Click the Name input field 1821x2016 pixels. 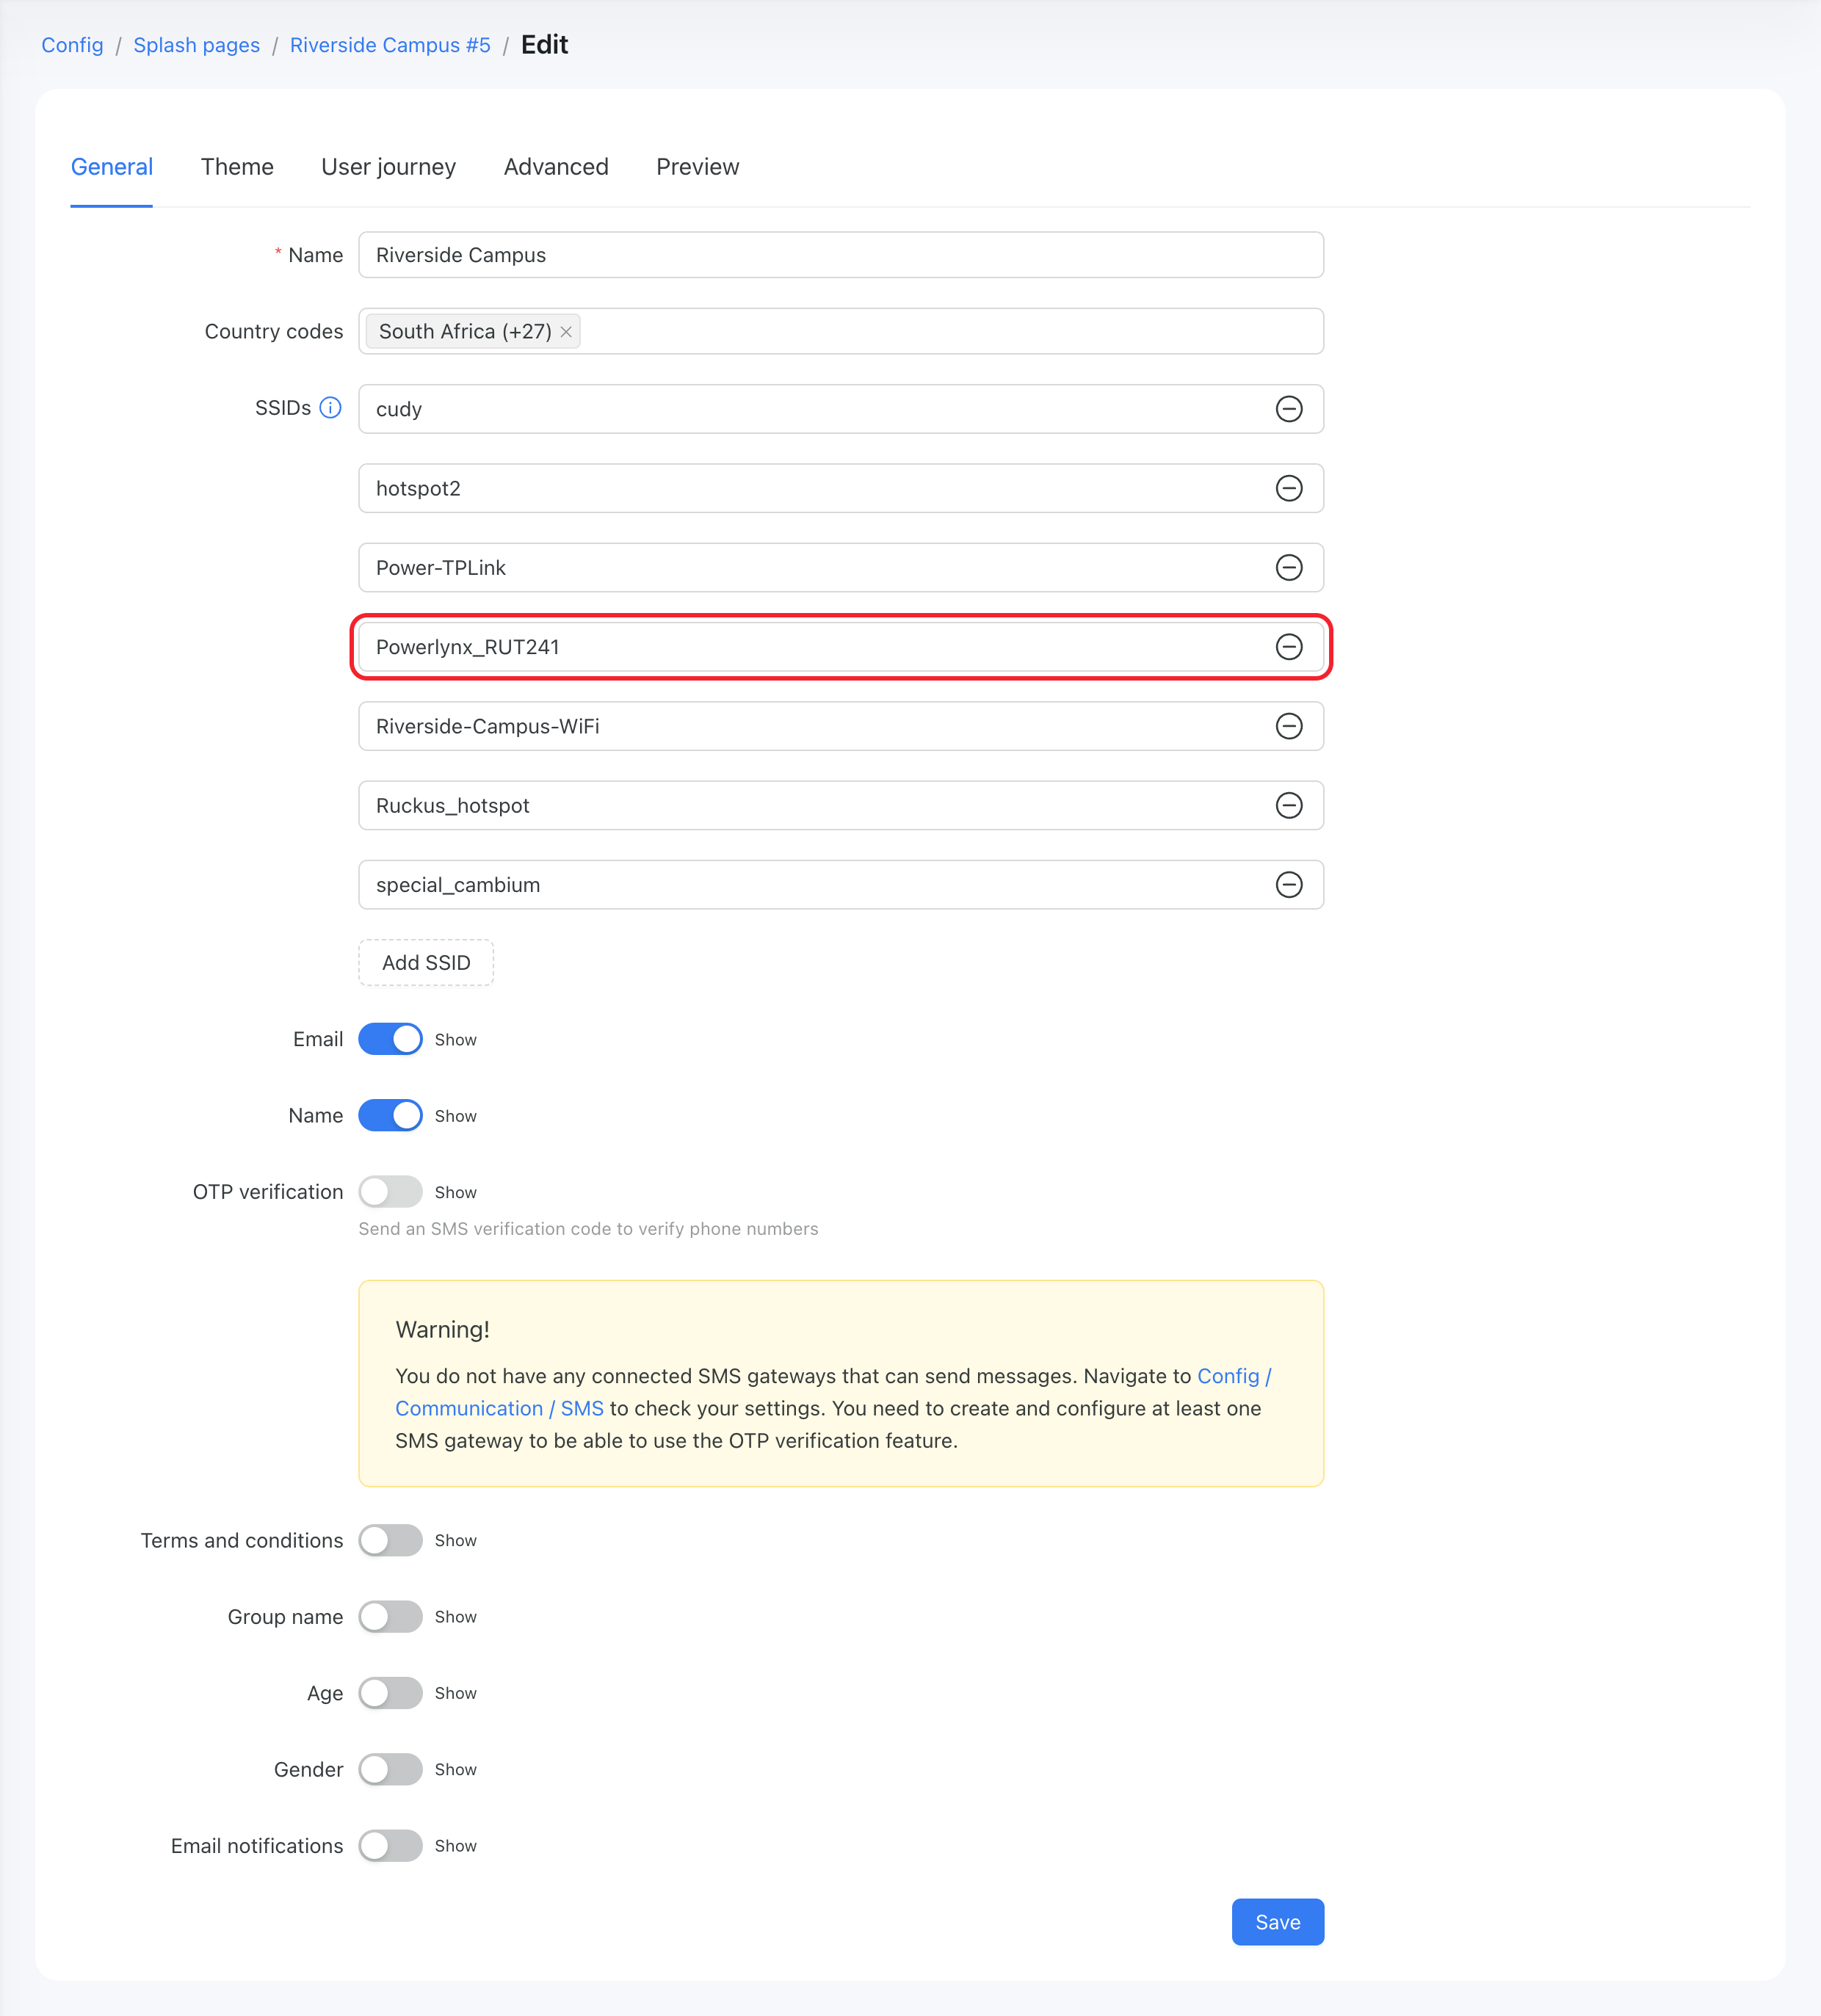841,255
